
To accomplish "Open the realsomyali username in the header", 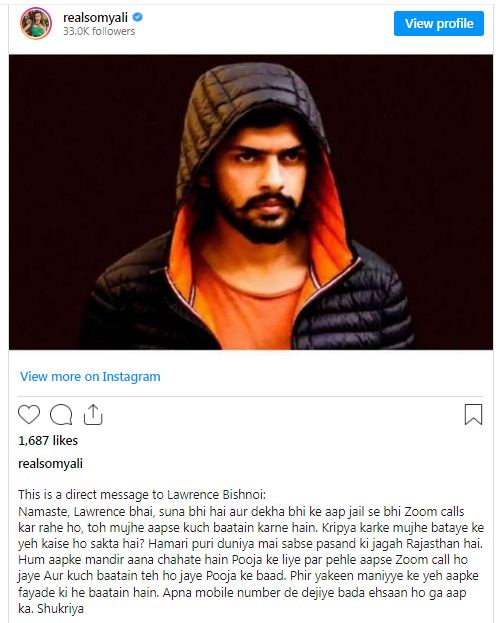I will 95,18.
